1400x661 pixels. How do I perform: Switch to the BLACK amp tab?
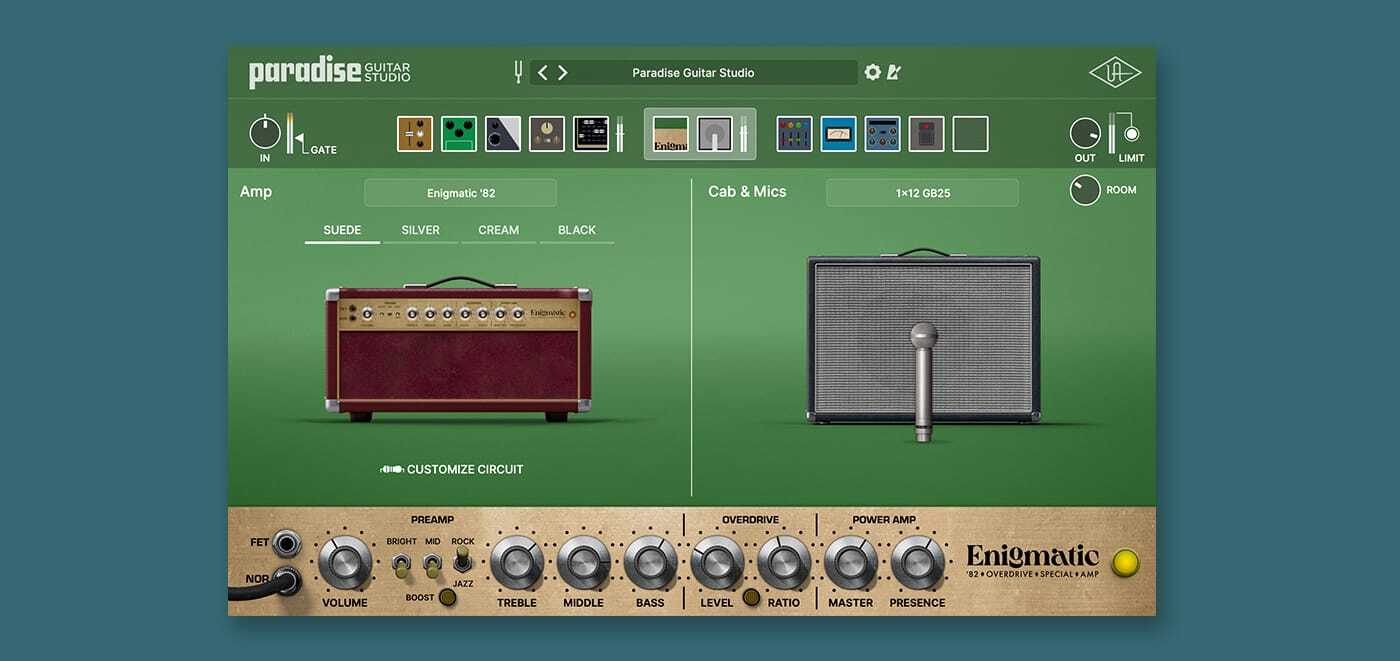pos(576,230)
